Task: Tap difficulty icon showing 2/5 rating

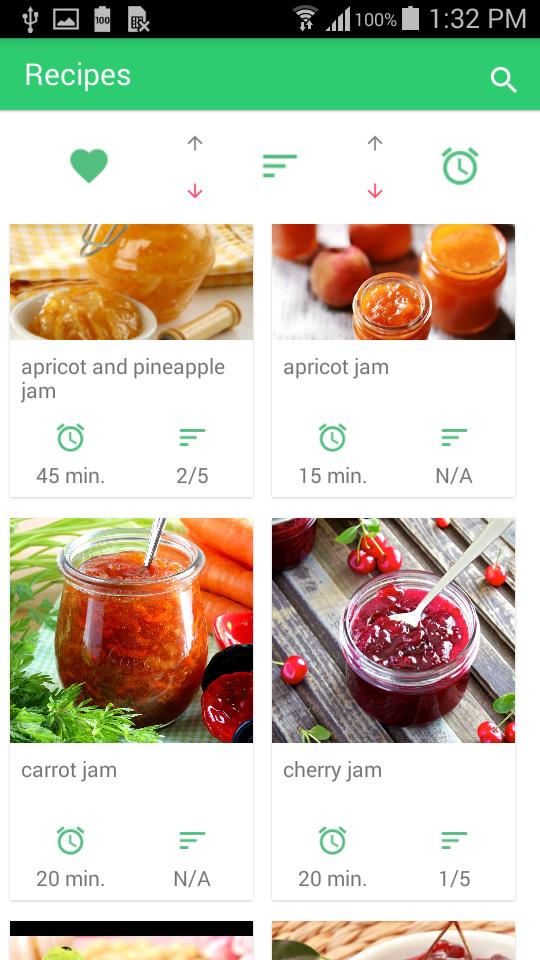Action: [192, 437]
